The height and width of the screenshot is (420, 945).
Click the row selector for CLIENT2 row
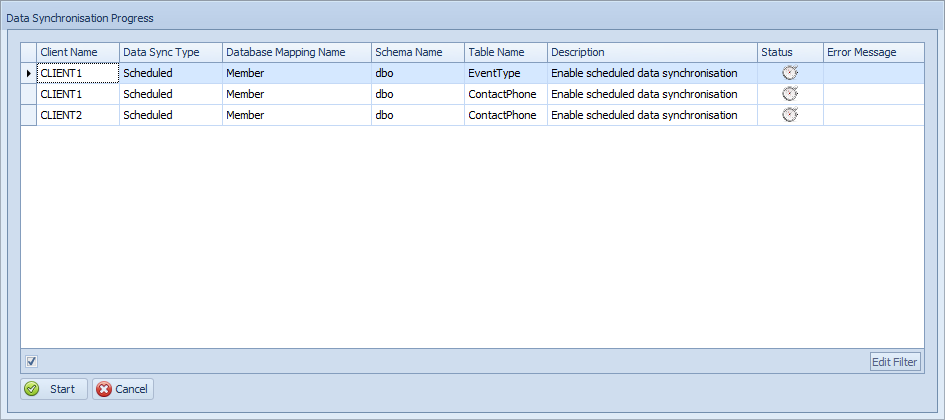click(29, 115)
